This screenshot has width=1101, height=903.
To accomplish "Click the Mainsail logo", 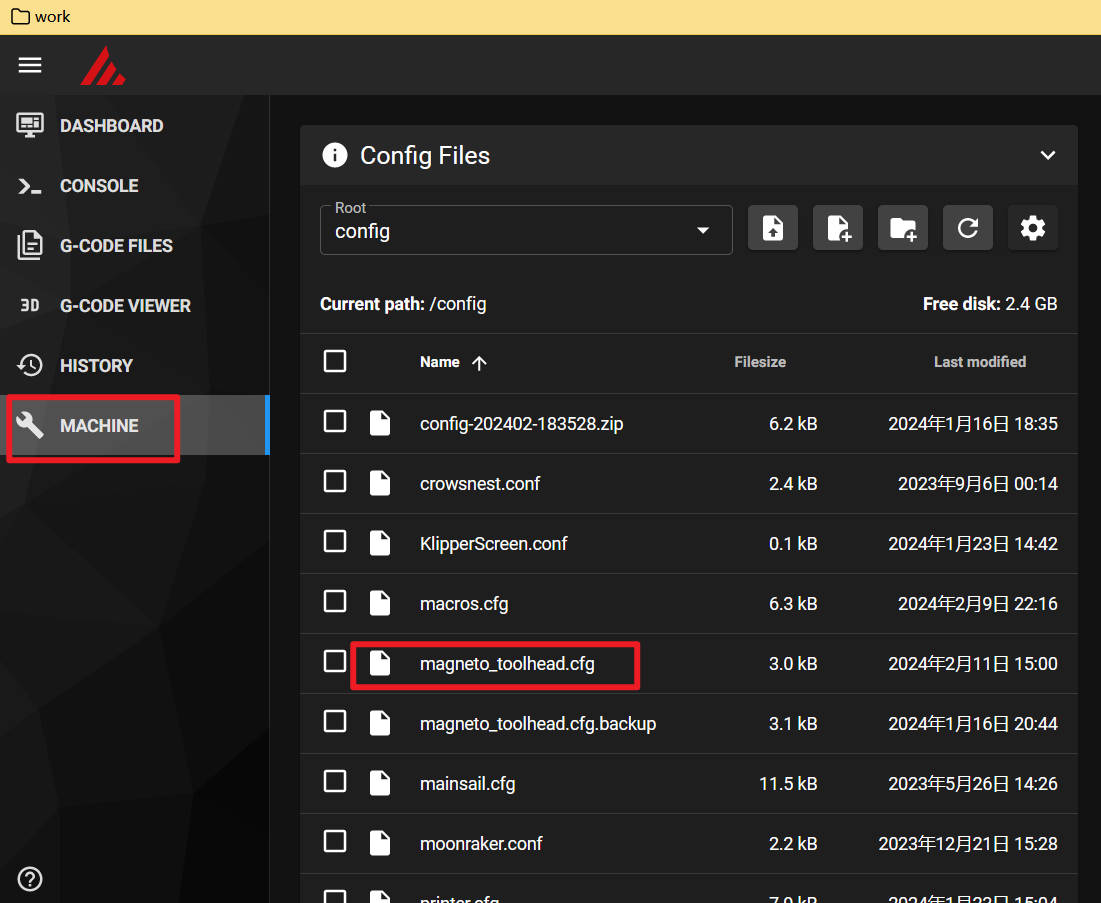I will pyautogui.click(x=103, y=65).
